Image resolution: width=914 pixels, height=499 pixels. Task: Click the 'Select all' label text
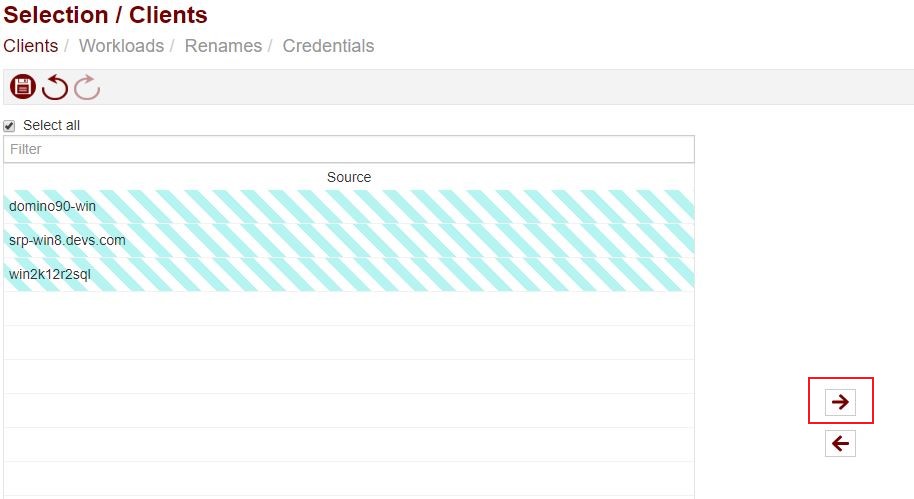51,126
